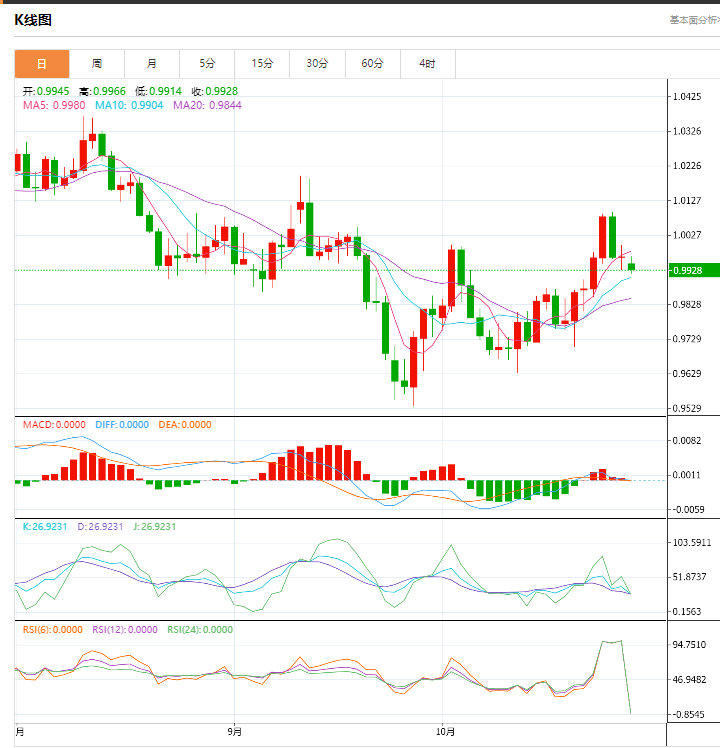Screen dimensions: 720x748
Task: Open the 30分 interval tab
Action: 317,63
